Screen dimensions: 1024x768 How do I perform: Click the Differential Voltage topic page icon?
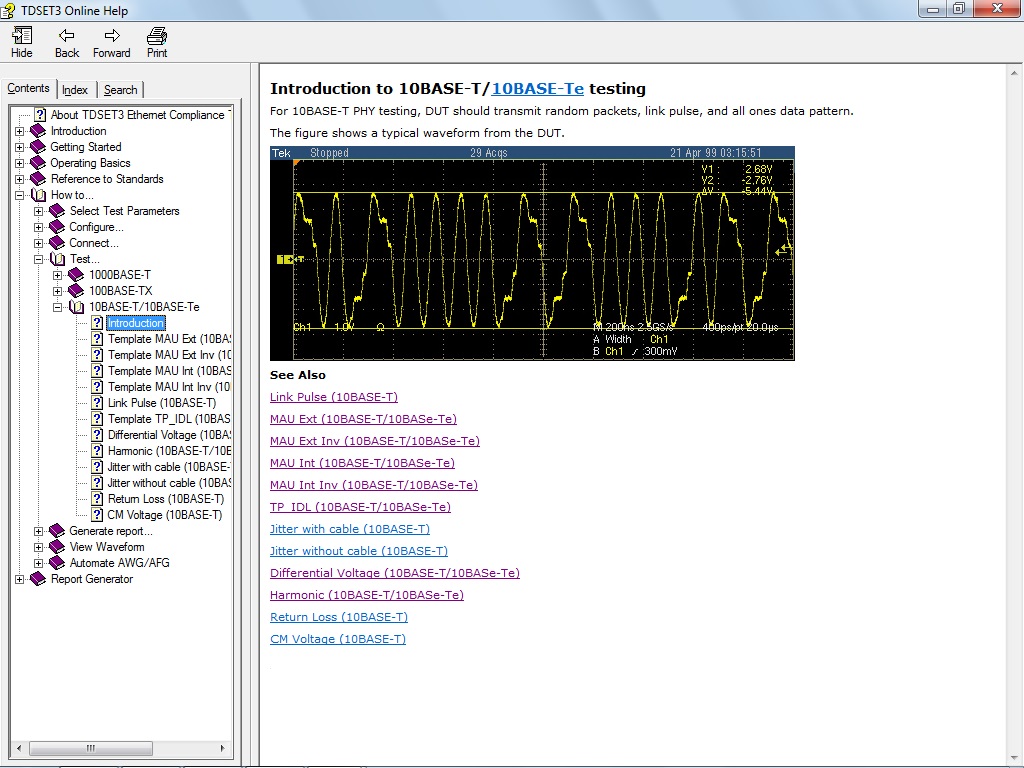tap(97, 435)
